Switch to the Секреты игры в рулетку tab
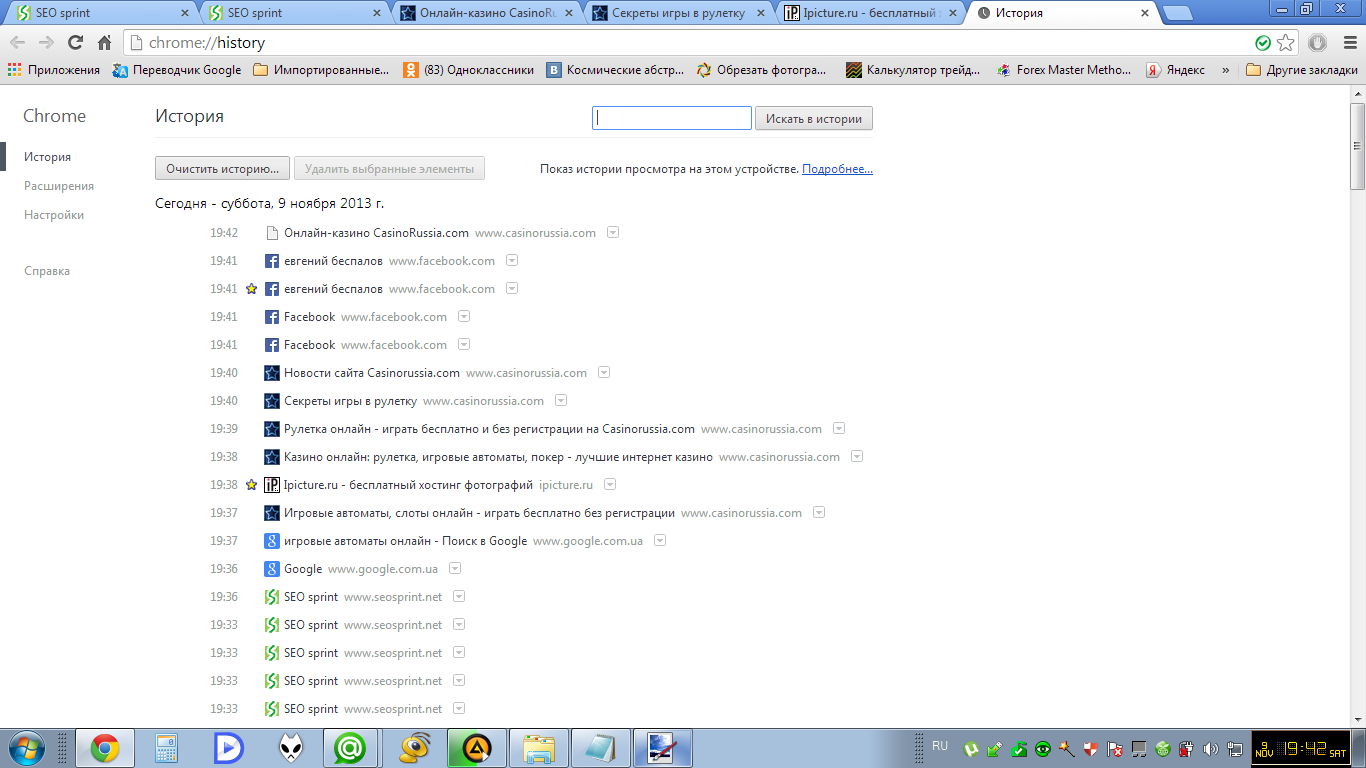 (680, 13)
